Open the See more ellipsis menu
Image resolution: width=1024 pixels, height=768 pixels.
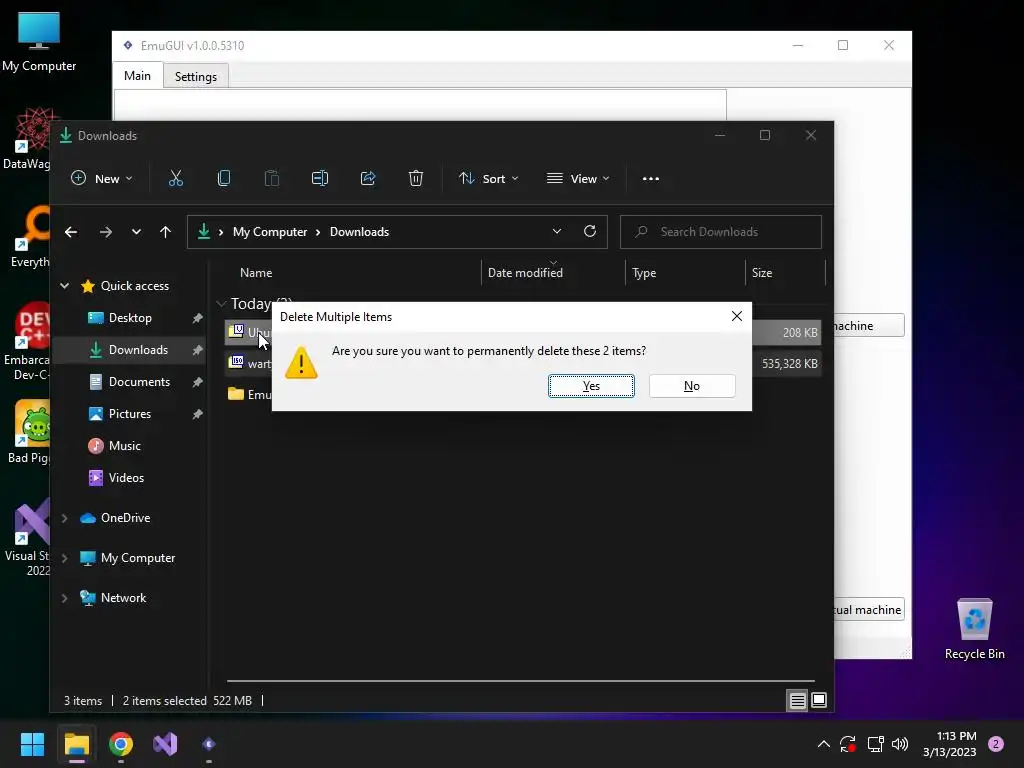pos(650,178)
